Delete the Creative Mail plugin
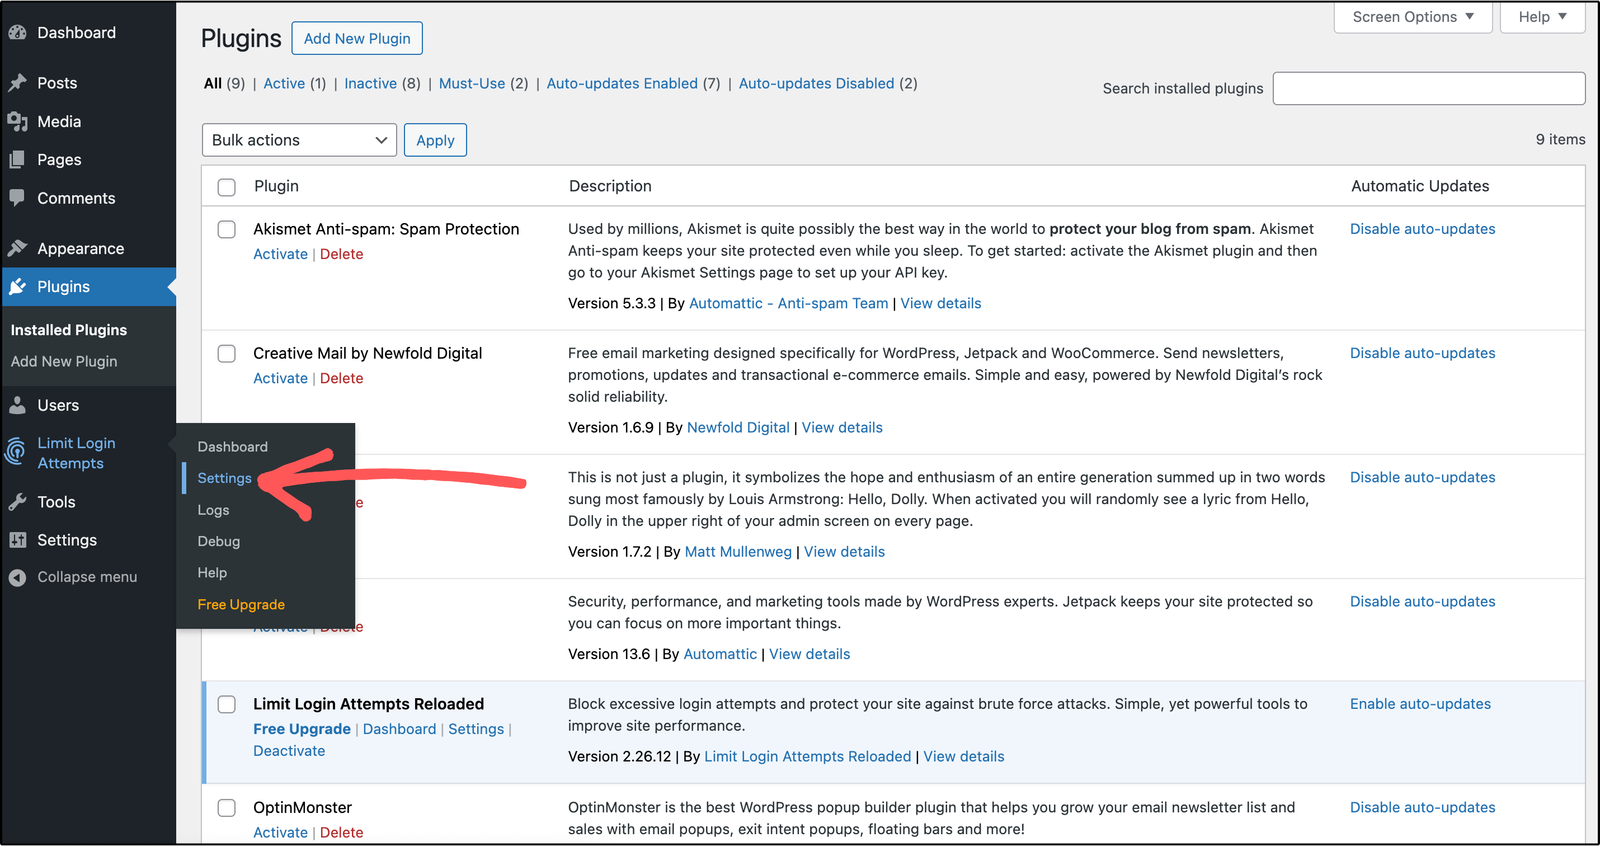The width and height of the screenshot is (1600, 846). 341,378
